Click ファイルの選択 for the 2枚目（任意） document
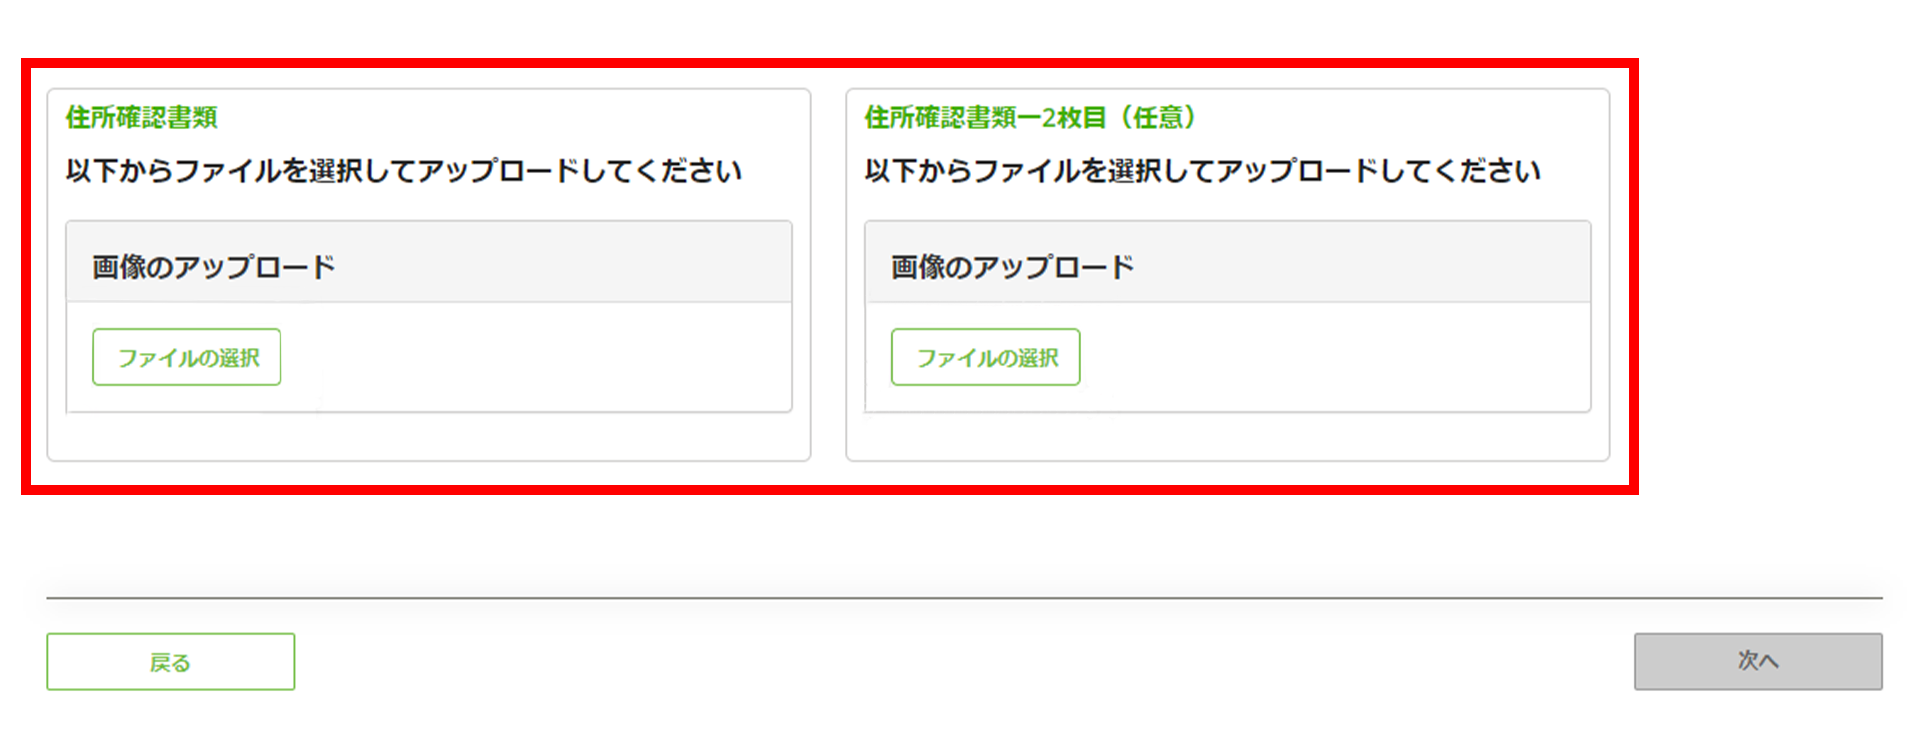This screenshot has height=752, width=1920. click(985, 357)
